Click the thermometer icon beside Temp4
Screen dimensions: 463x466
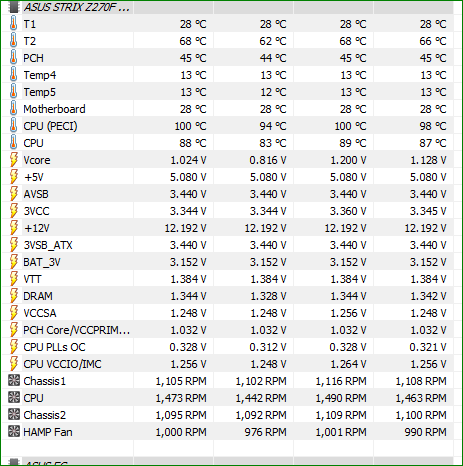pyautogui.click(x=13, y=75)
